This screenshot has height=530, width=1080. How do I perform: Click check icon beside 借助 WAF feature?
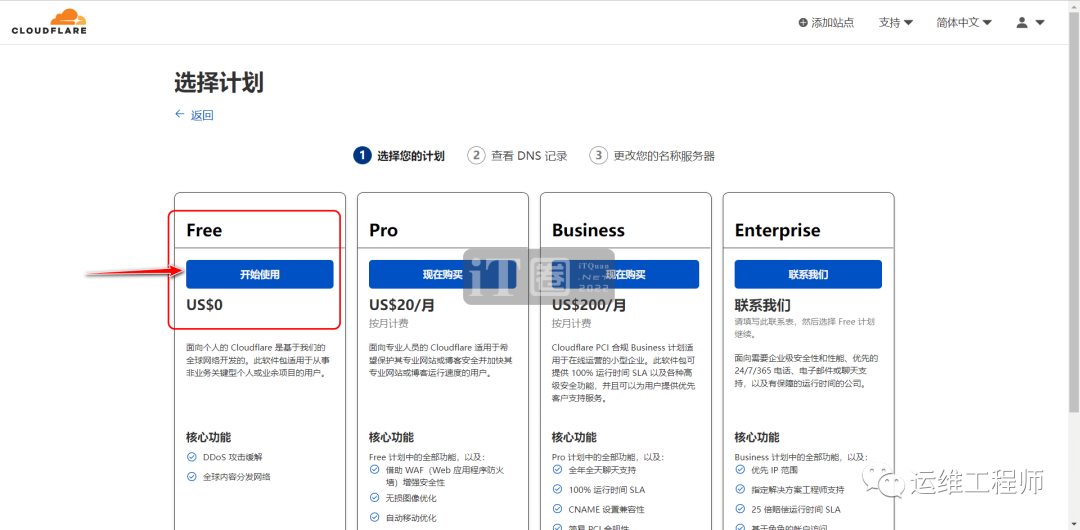click(x=374, y=470)
